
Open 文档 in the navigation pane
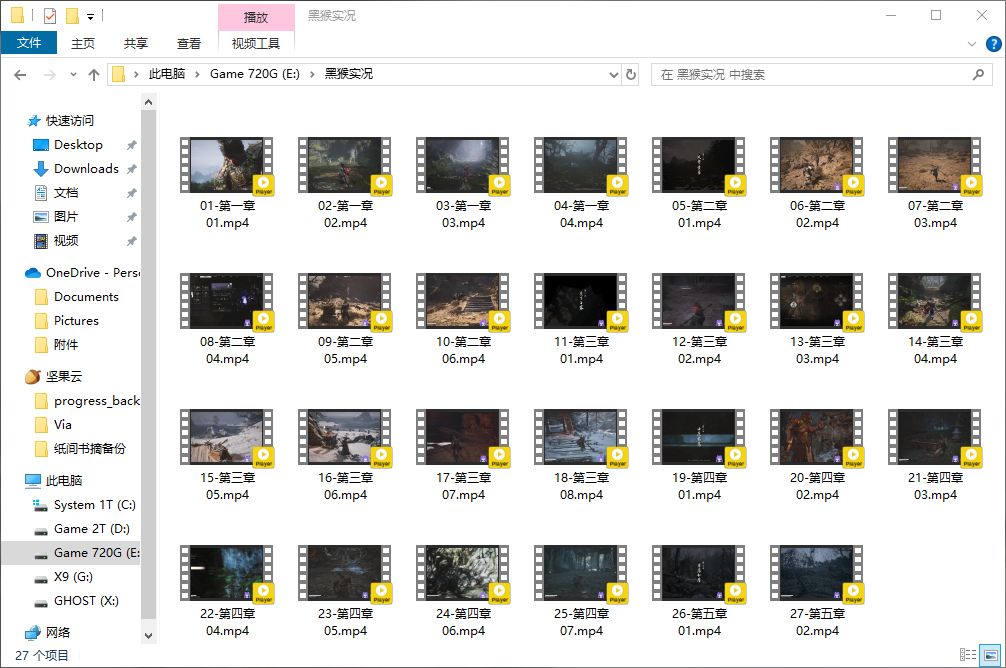pos(65,193)
